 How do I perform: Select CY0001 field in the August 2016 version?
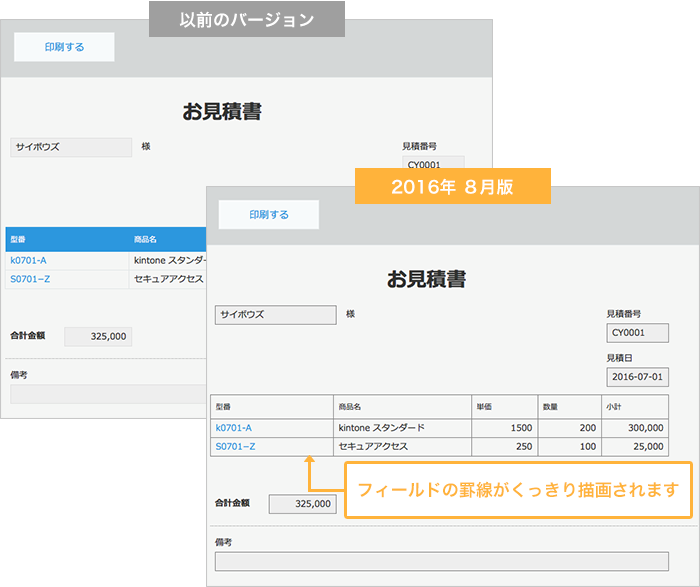point(637,333)
